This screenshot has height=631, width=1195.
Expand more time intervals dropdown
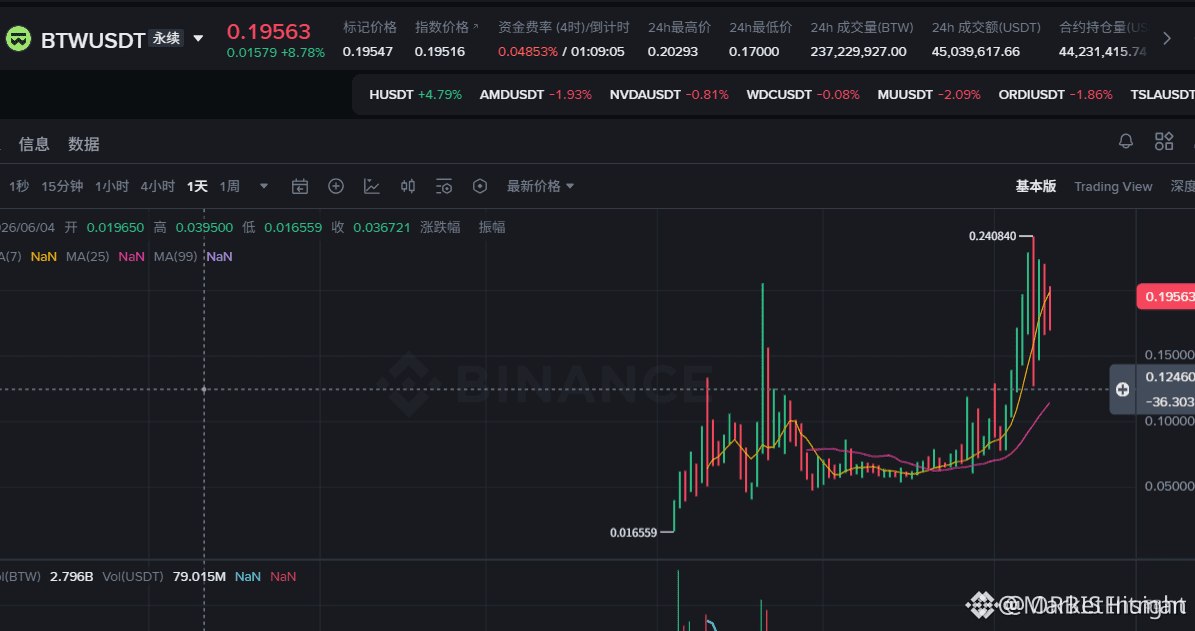264,186
